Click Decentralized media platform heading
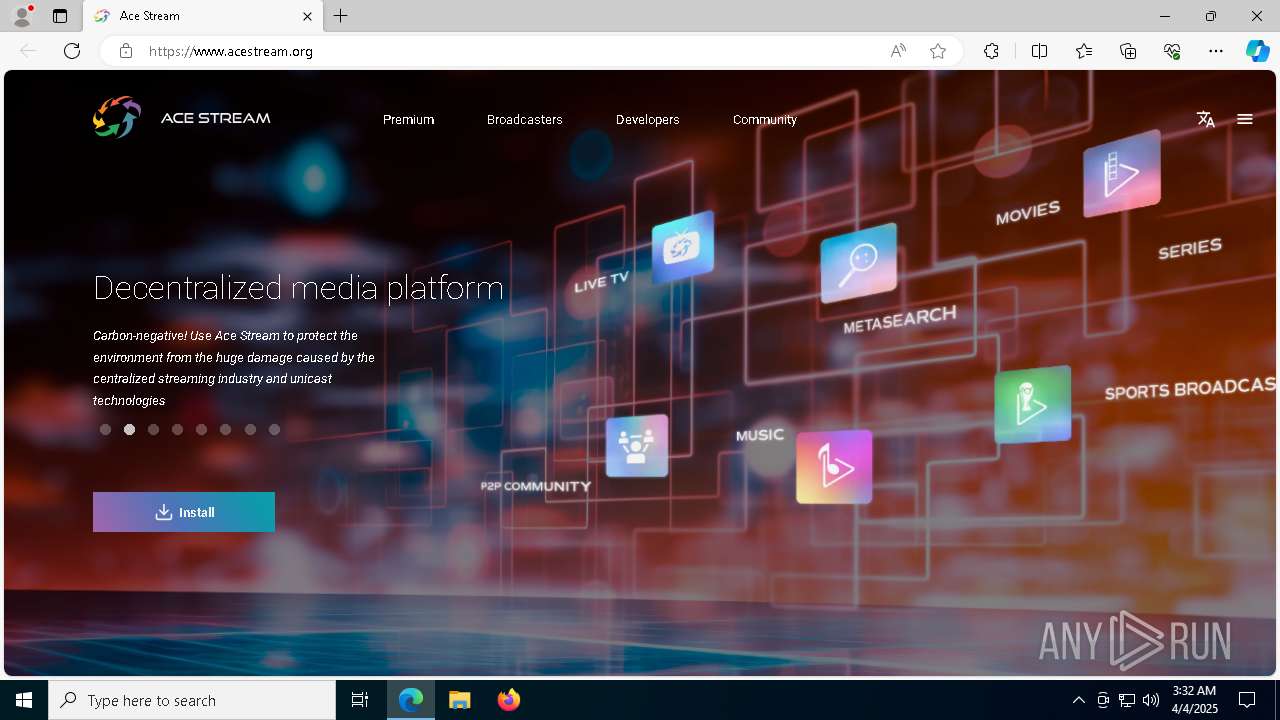This screenshot has width=1280, height=720. (298, 288)
